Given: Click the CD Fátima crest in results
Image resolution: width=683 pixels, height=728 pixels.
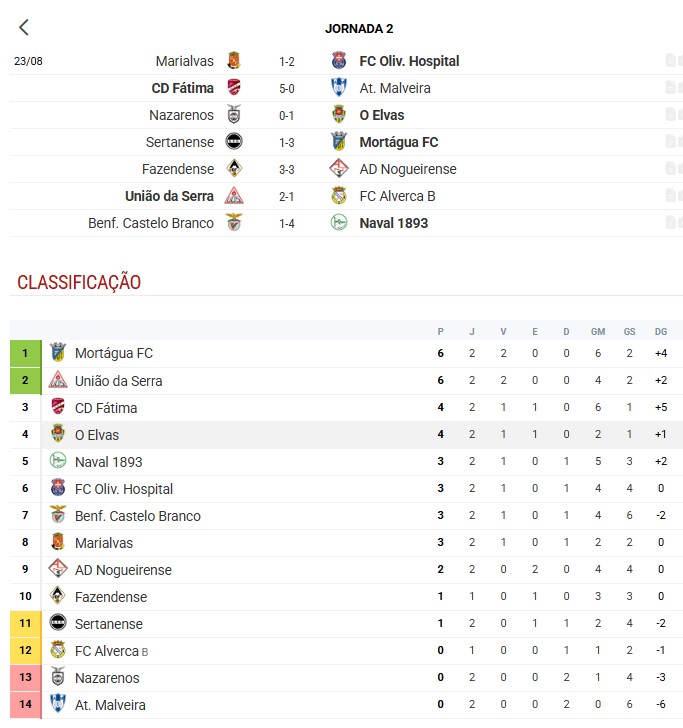Looking at the screenshot, I should tap(234, 88).
